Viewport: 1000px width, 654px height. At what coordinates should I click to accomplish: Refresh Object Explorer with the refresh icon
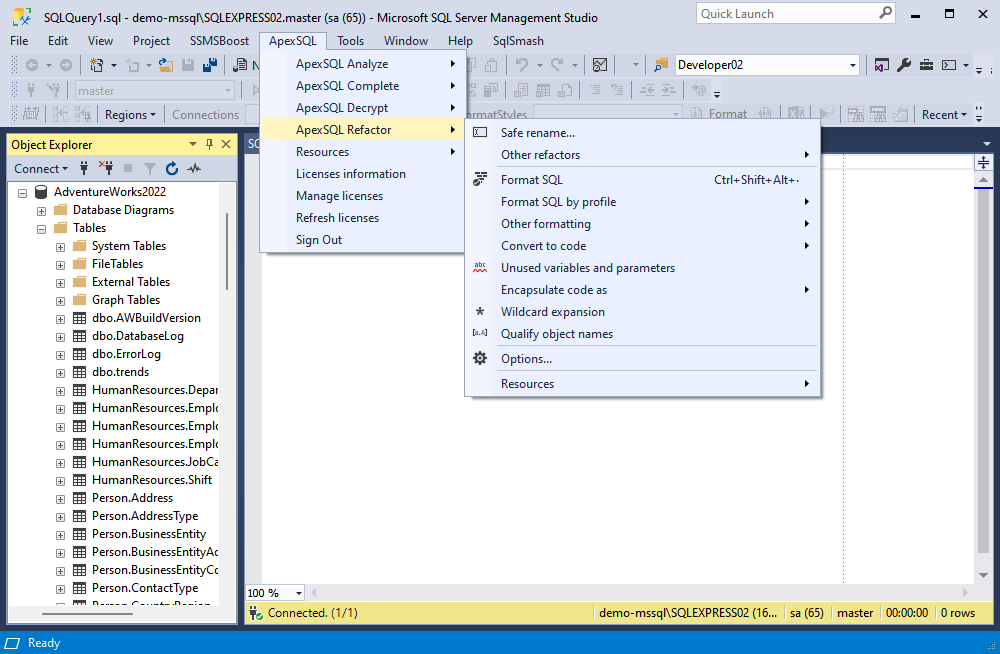[172, 168]
